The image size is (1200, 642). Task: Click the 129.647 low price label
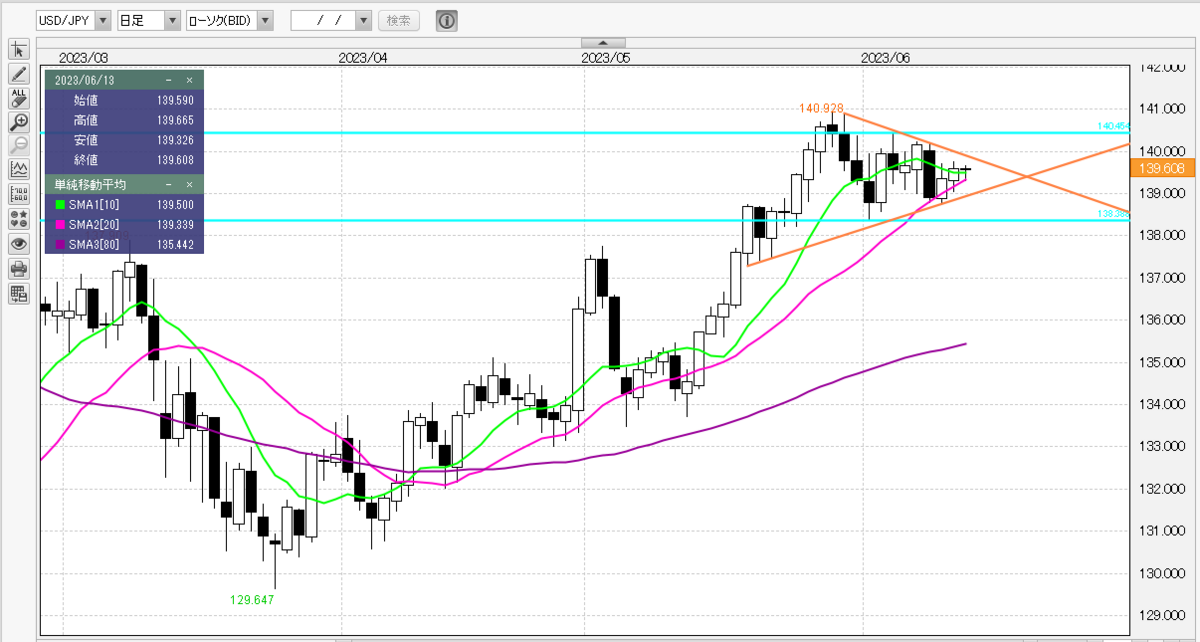click(252, 600)
